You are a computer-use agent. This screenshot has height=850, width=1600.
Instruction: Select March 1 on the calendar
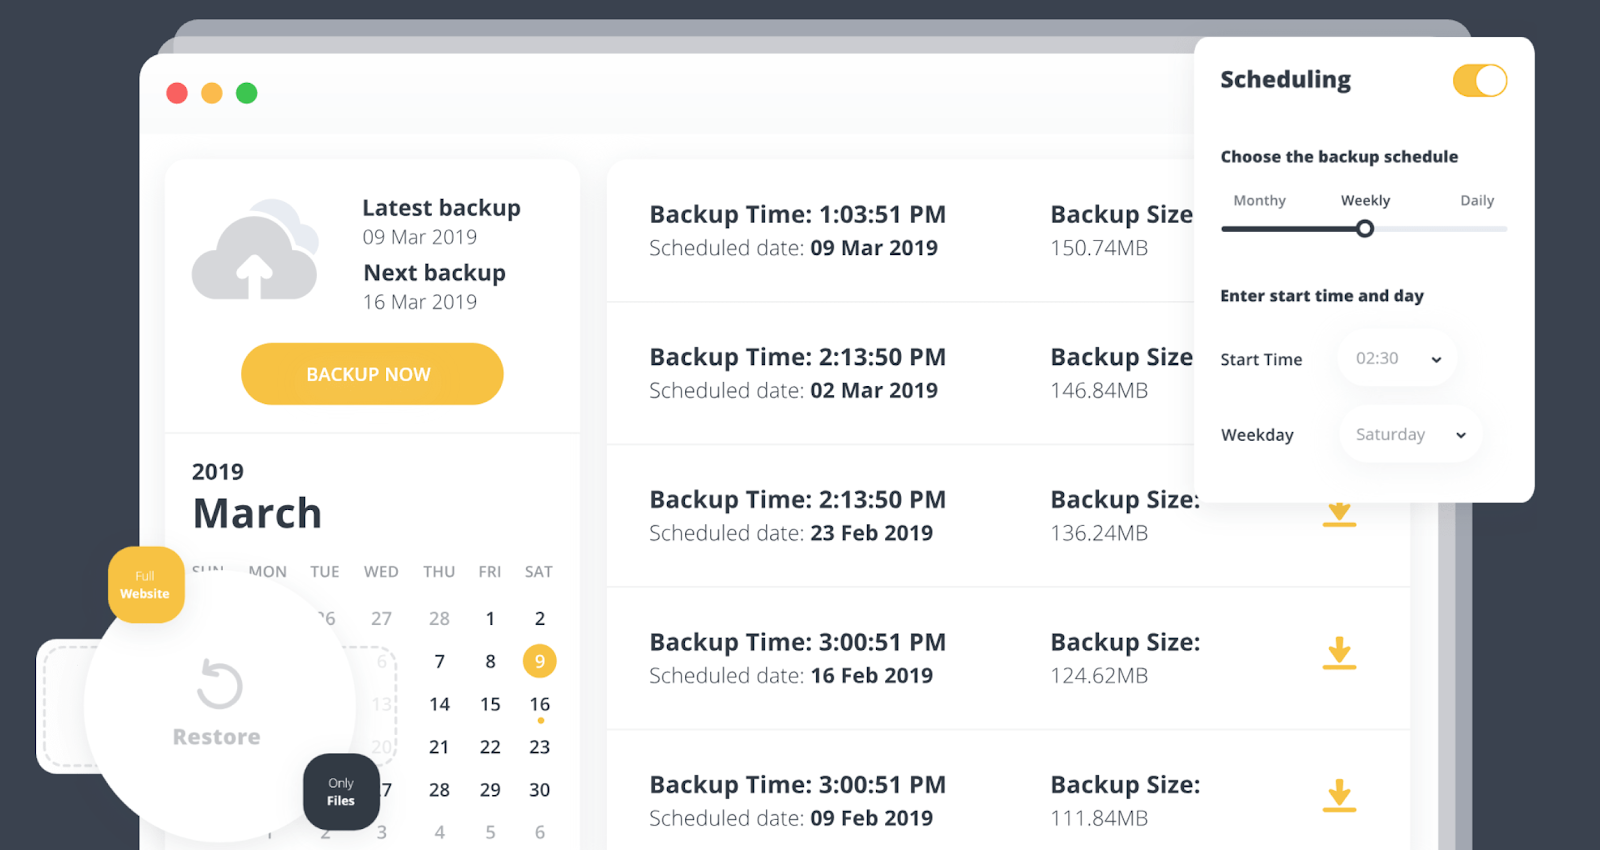coord(490,618)
